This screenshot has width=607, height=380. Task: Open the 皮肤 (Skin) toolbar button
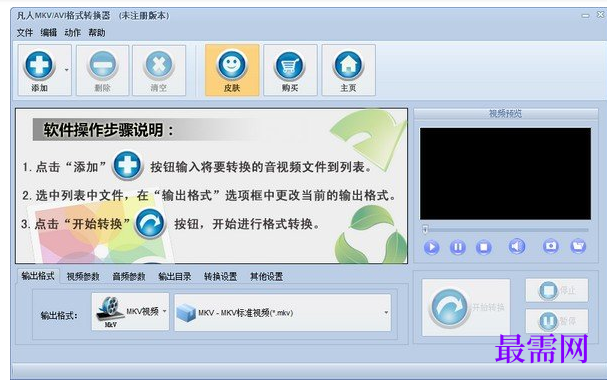(232, 70)
